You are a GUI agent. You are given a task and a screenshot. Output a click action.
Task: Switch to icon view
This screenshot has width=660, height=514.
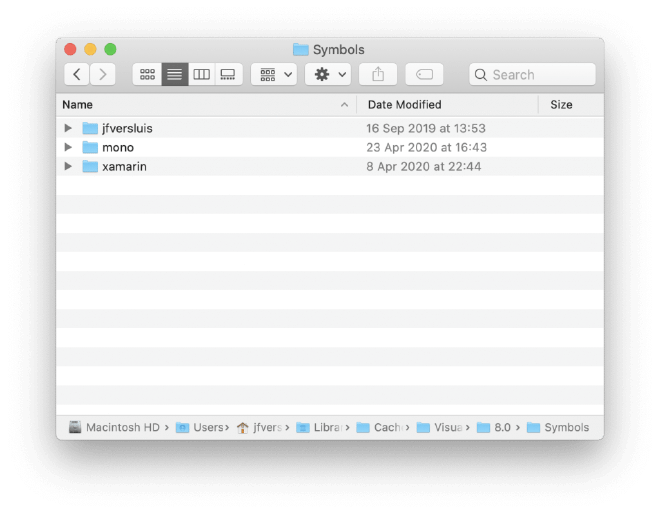pos(147,75)
